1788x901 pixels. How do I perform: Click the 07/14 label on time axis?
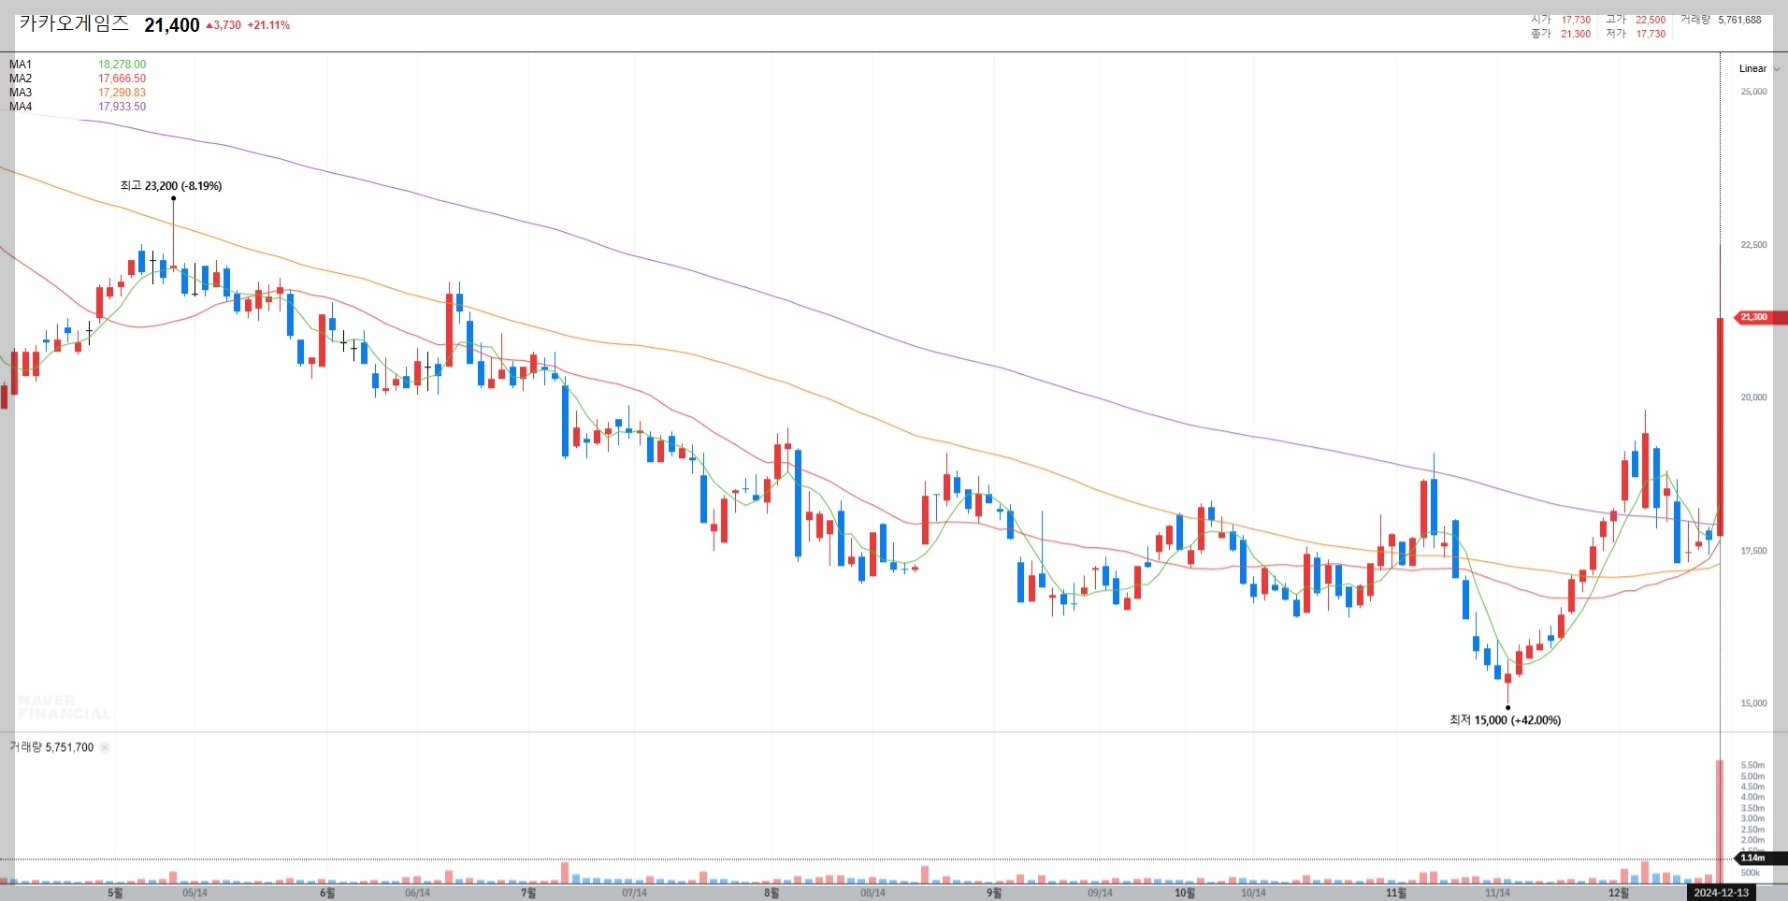point(634,893)
